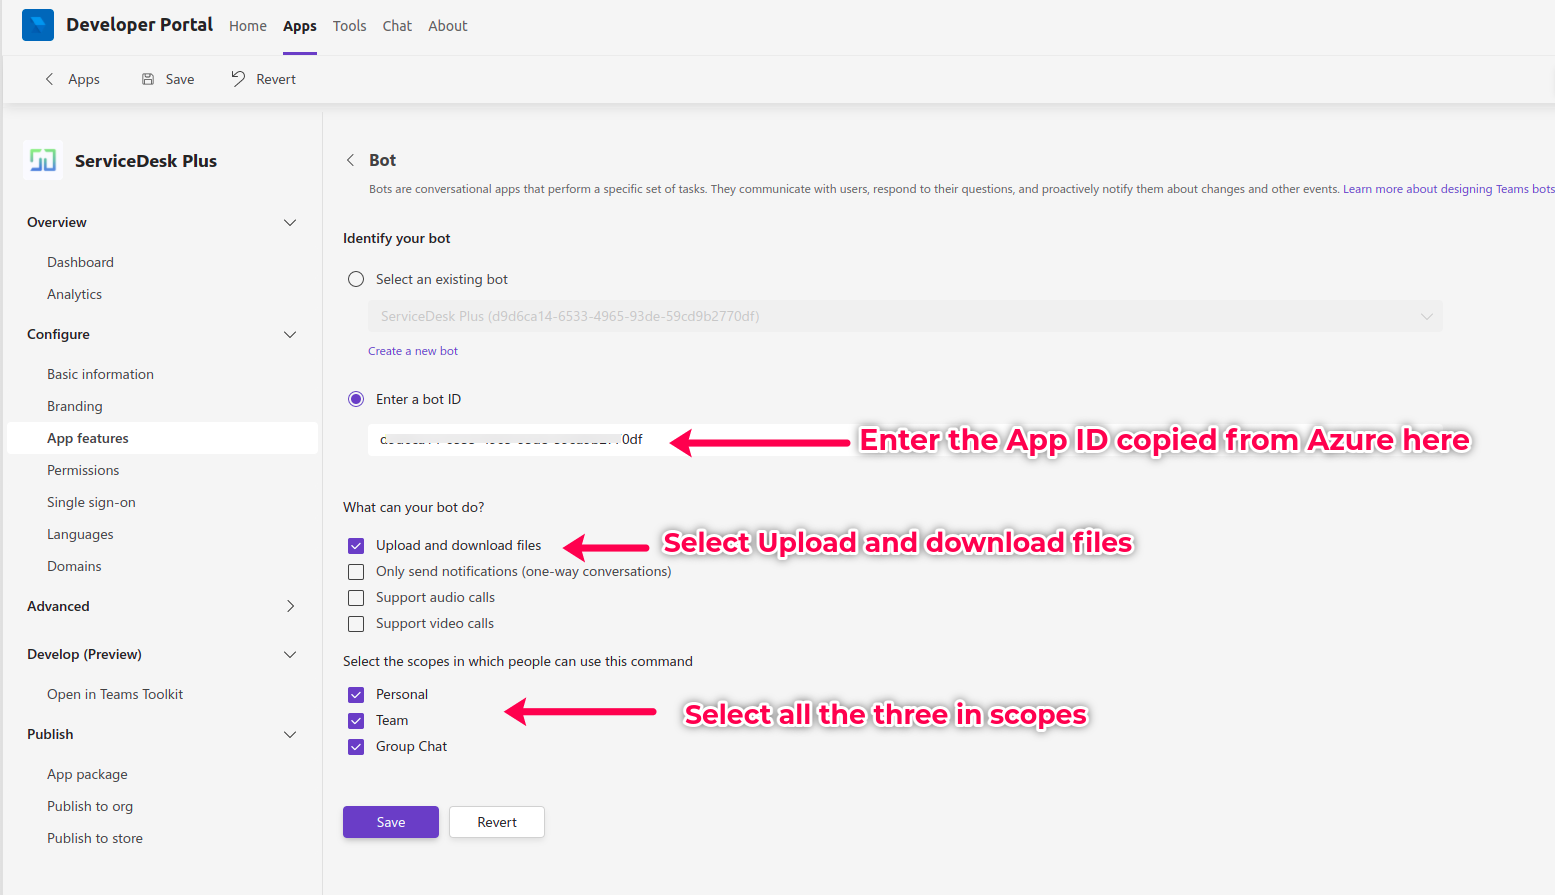Viewport: 1555px width, 895px height.
Task: Open Publish to org page
Action: pos(90,806)
